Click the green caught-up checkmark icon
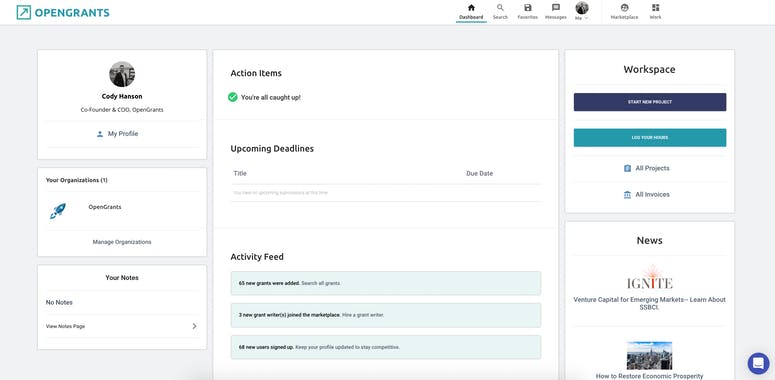Viewport: 775px width, 380px height. coord(233,97)
